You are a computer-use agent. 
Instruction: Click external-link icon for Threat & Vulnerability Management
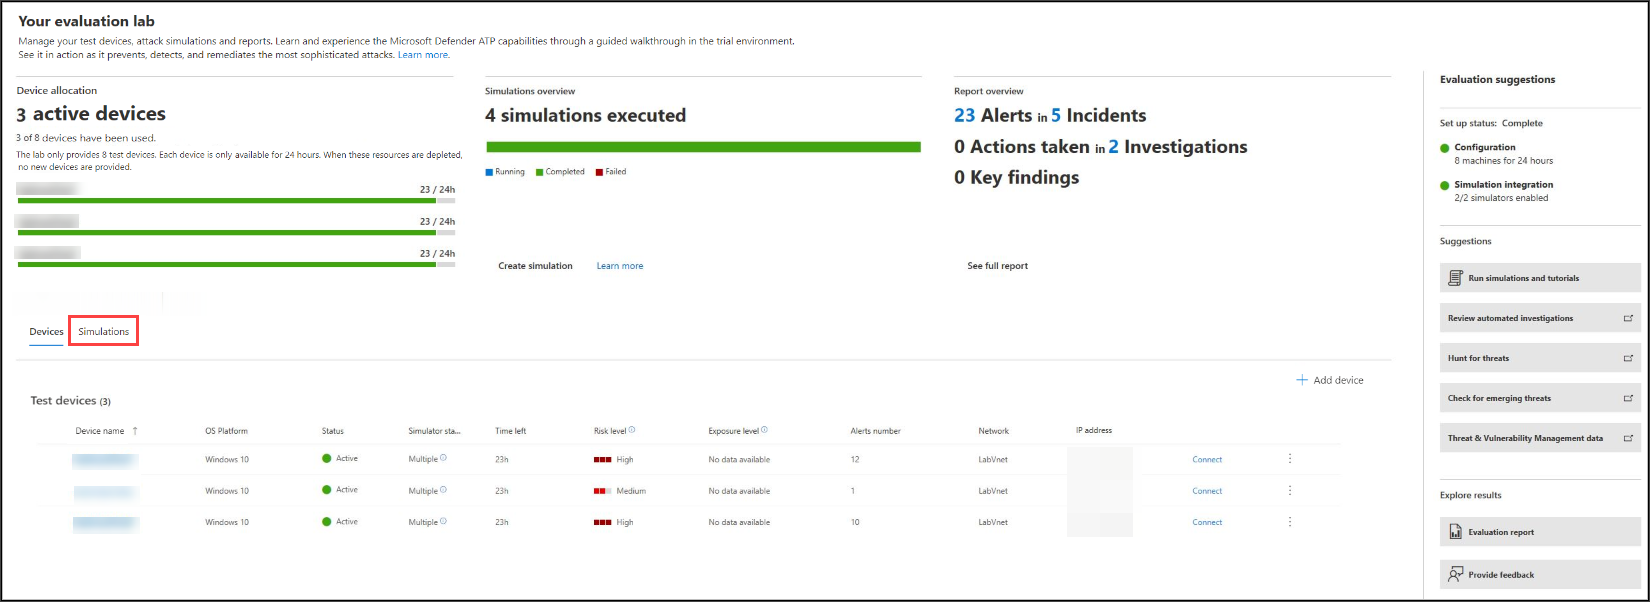tap(1628, 438)
